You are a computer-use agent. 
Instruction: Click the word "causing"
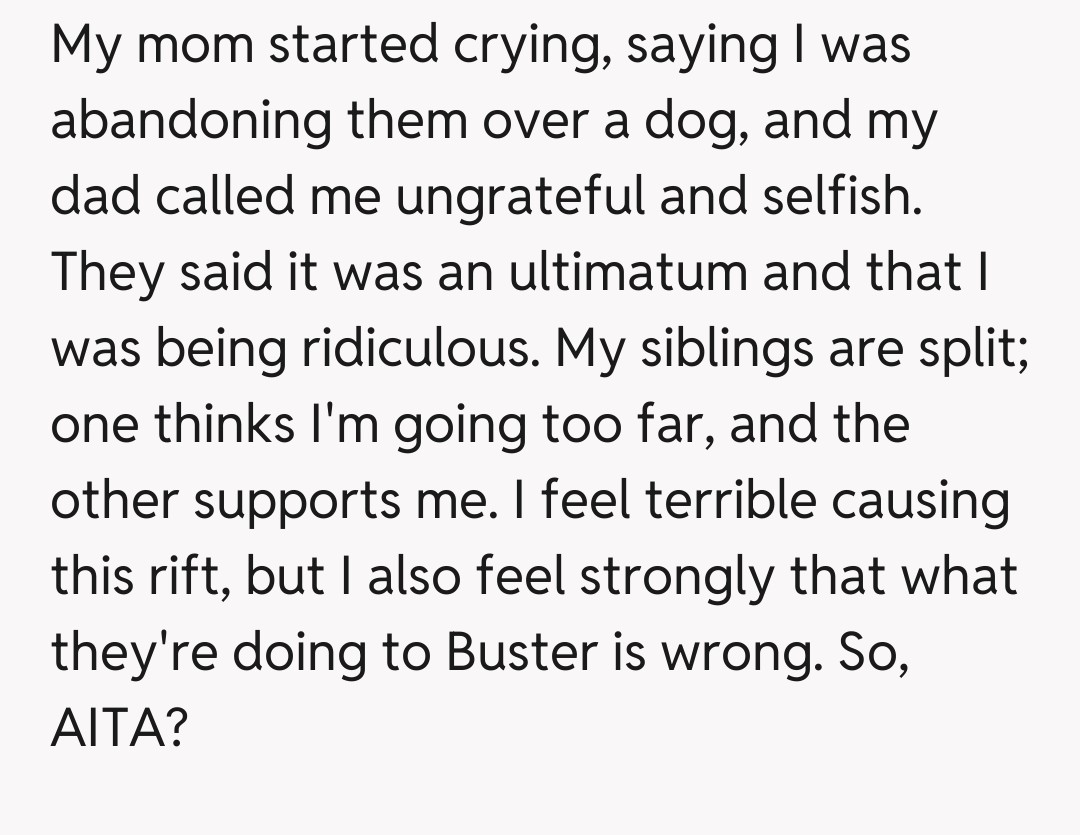click(x=921, y=500)
